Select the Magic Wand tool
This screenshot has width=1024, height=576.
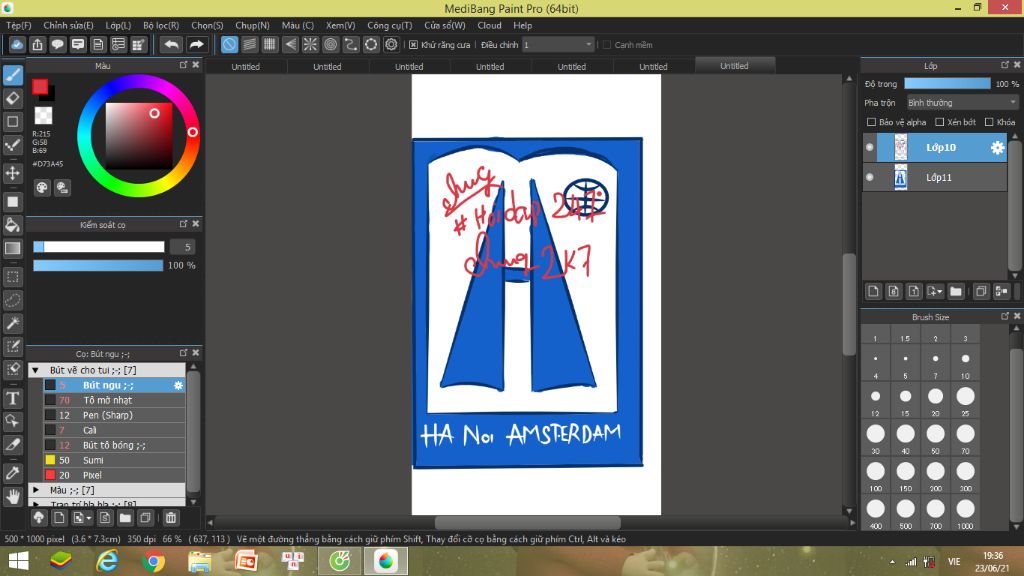[x=13, y=323]
